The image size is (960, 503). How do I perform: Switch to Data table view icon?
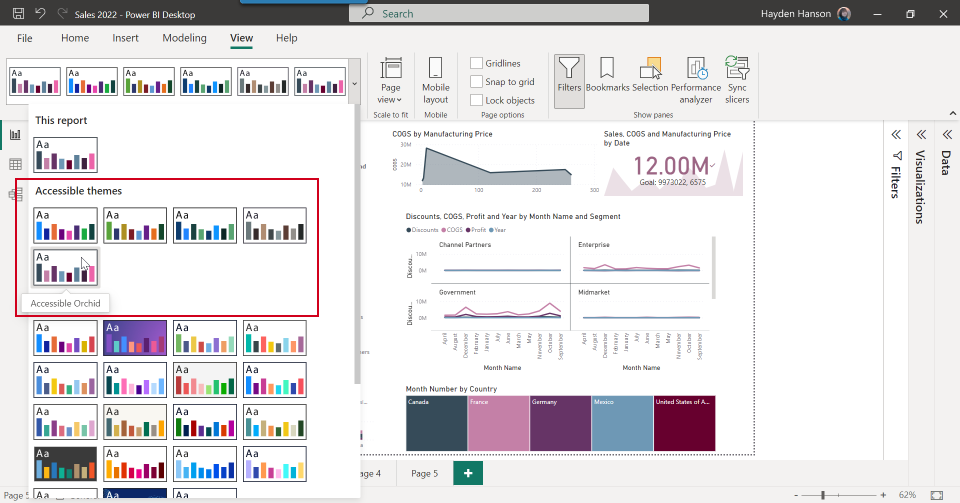point(15,164)
